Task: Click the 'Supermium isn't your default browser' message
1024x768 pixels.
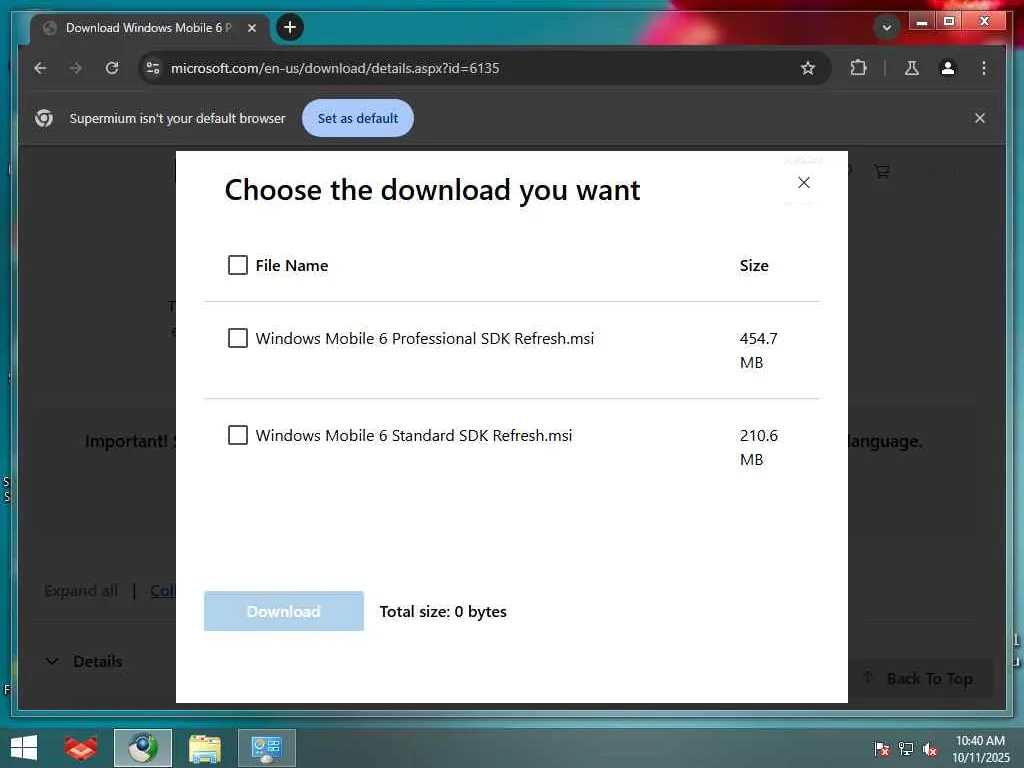Action: pyautogui.click(x=178, y=118)
